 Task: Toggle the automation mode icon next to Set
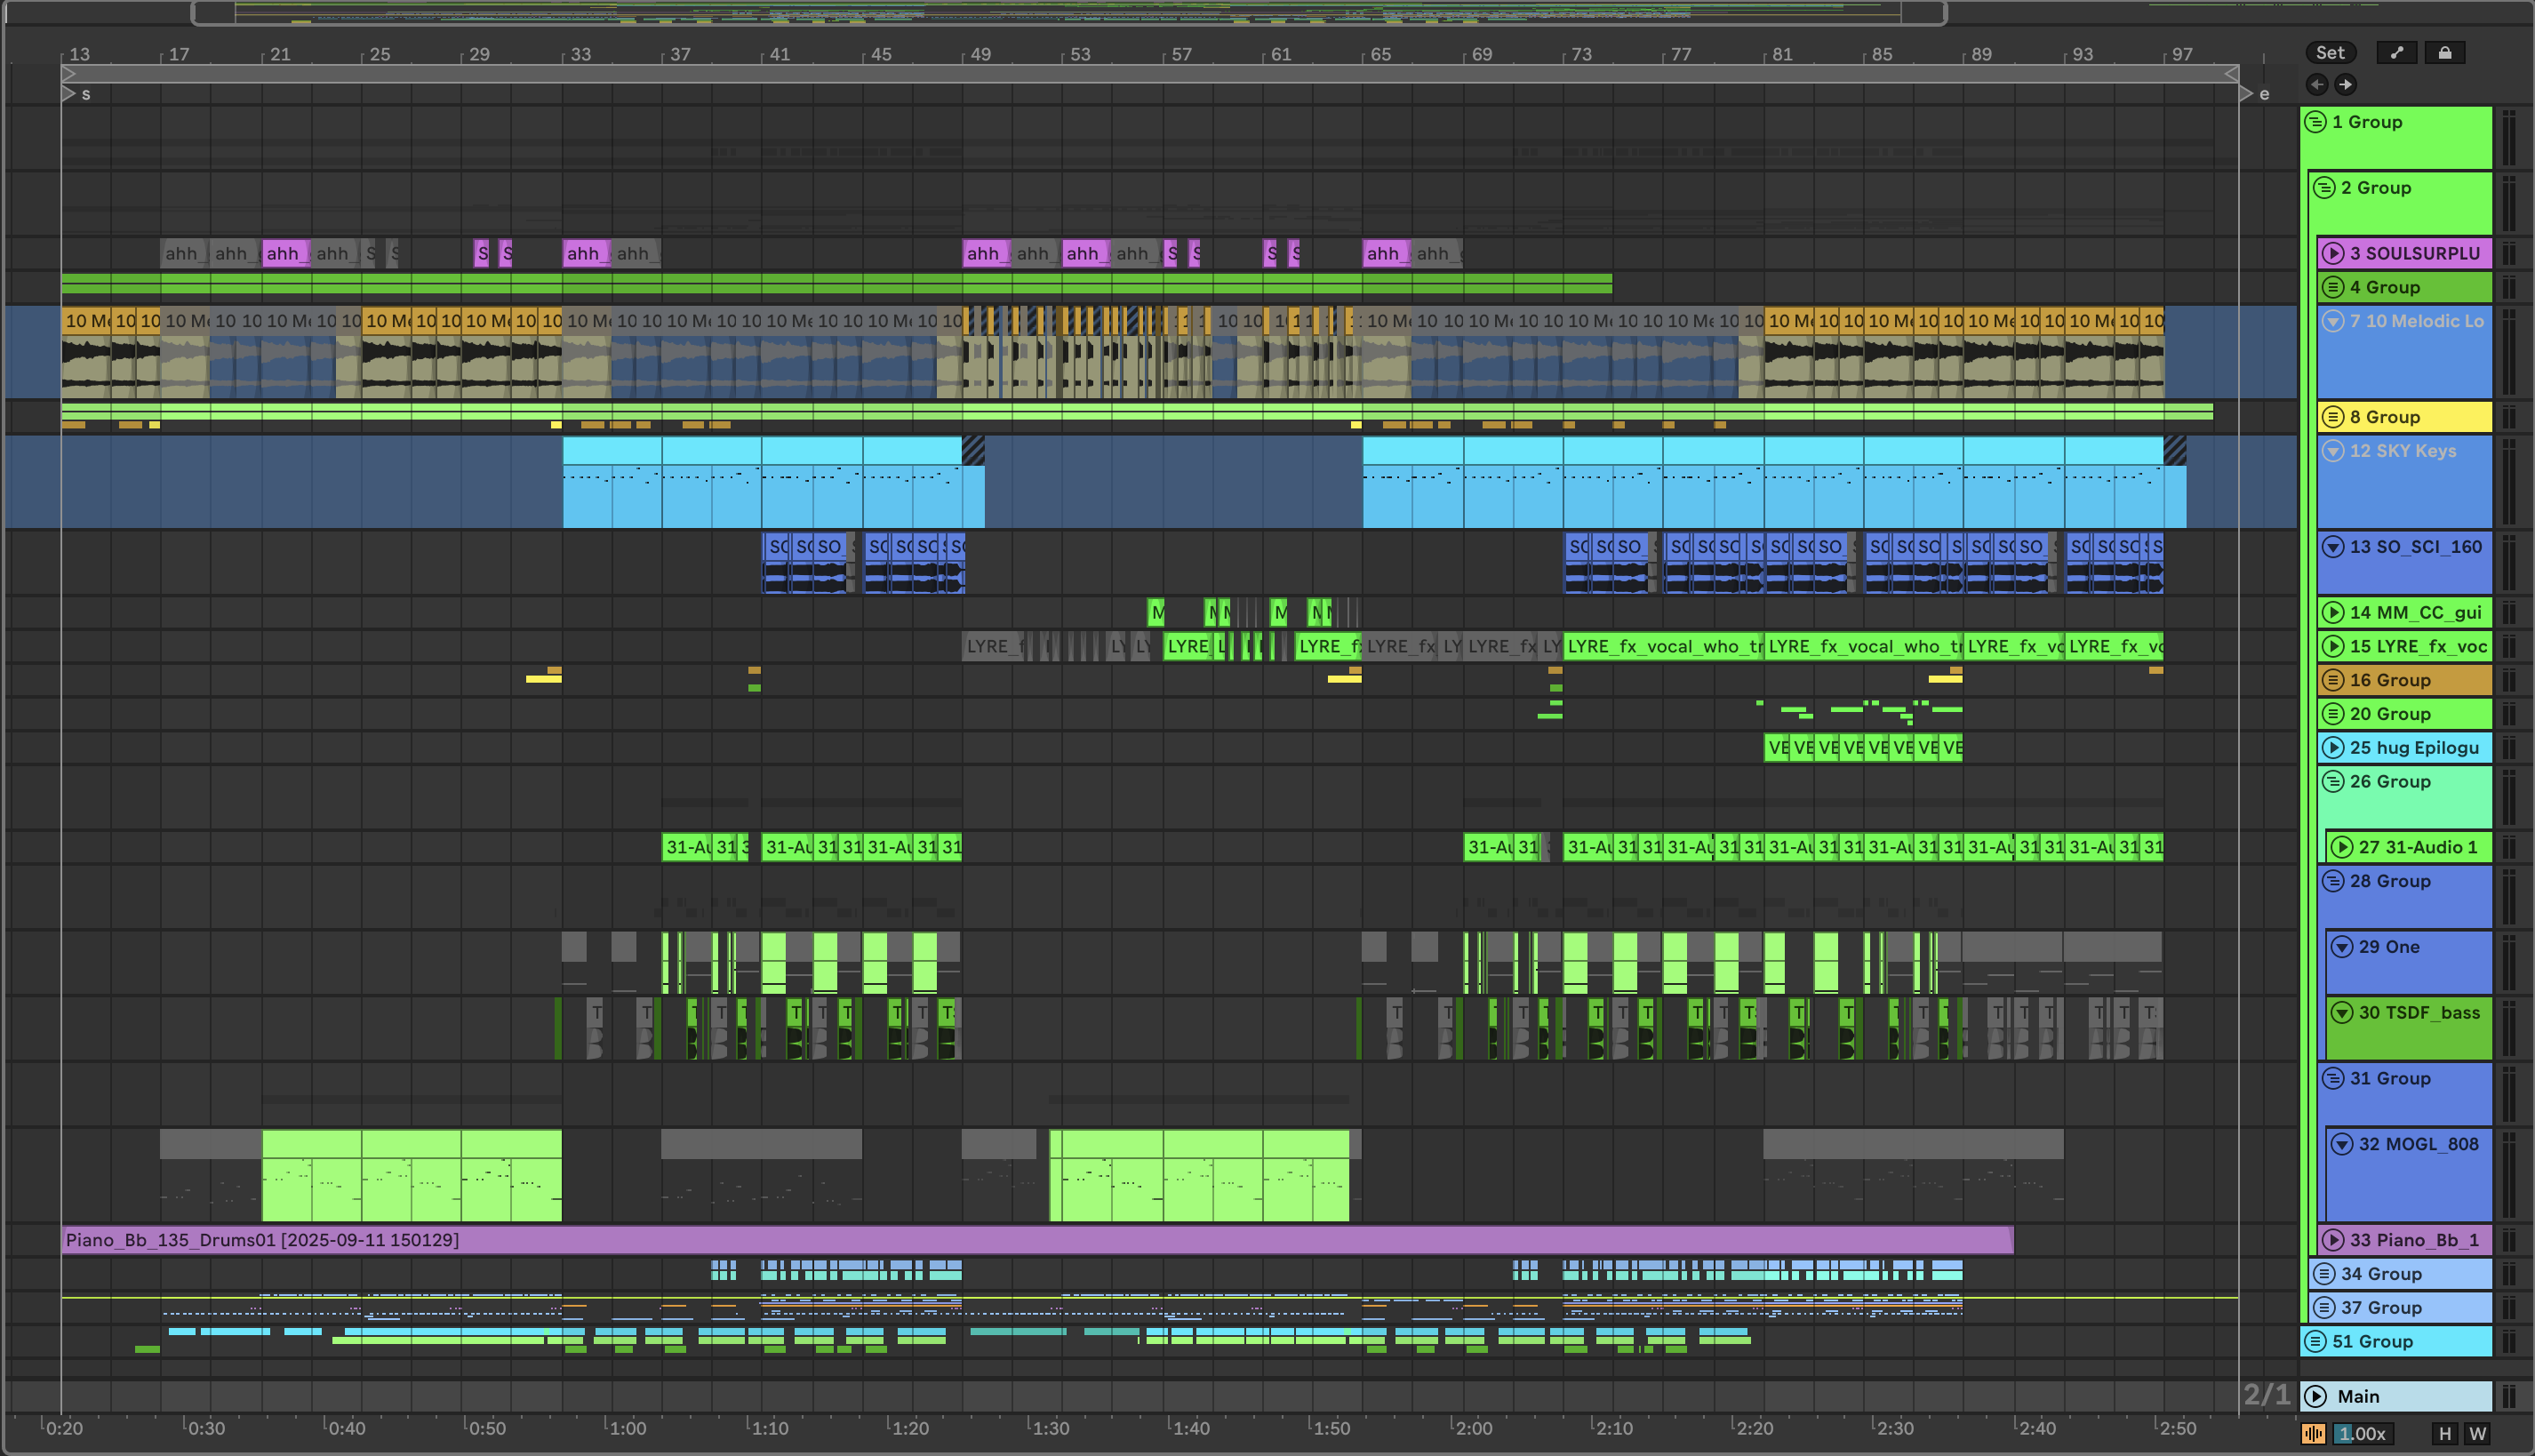point(2397,53)
